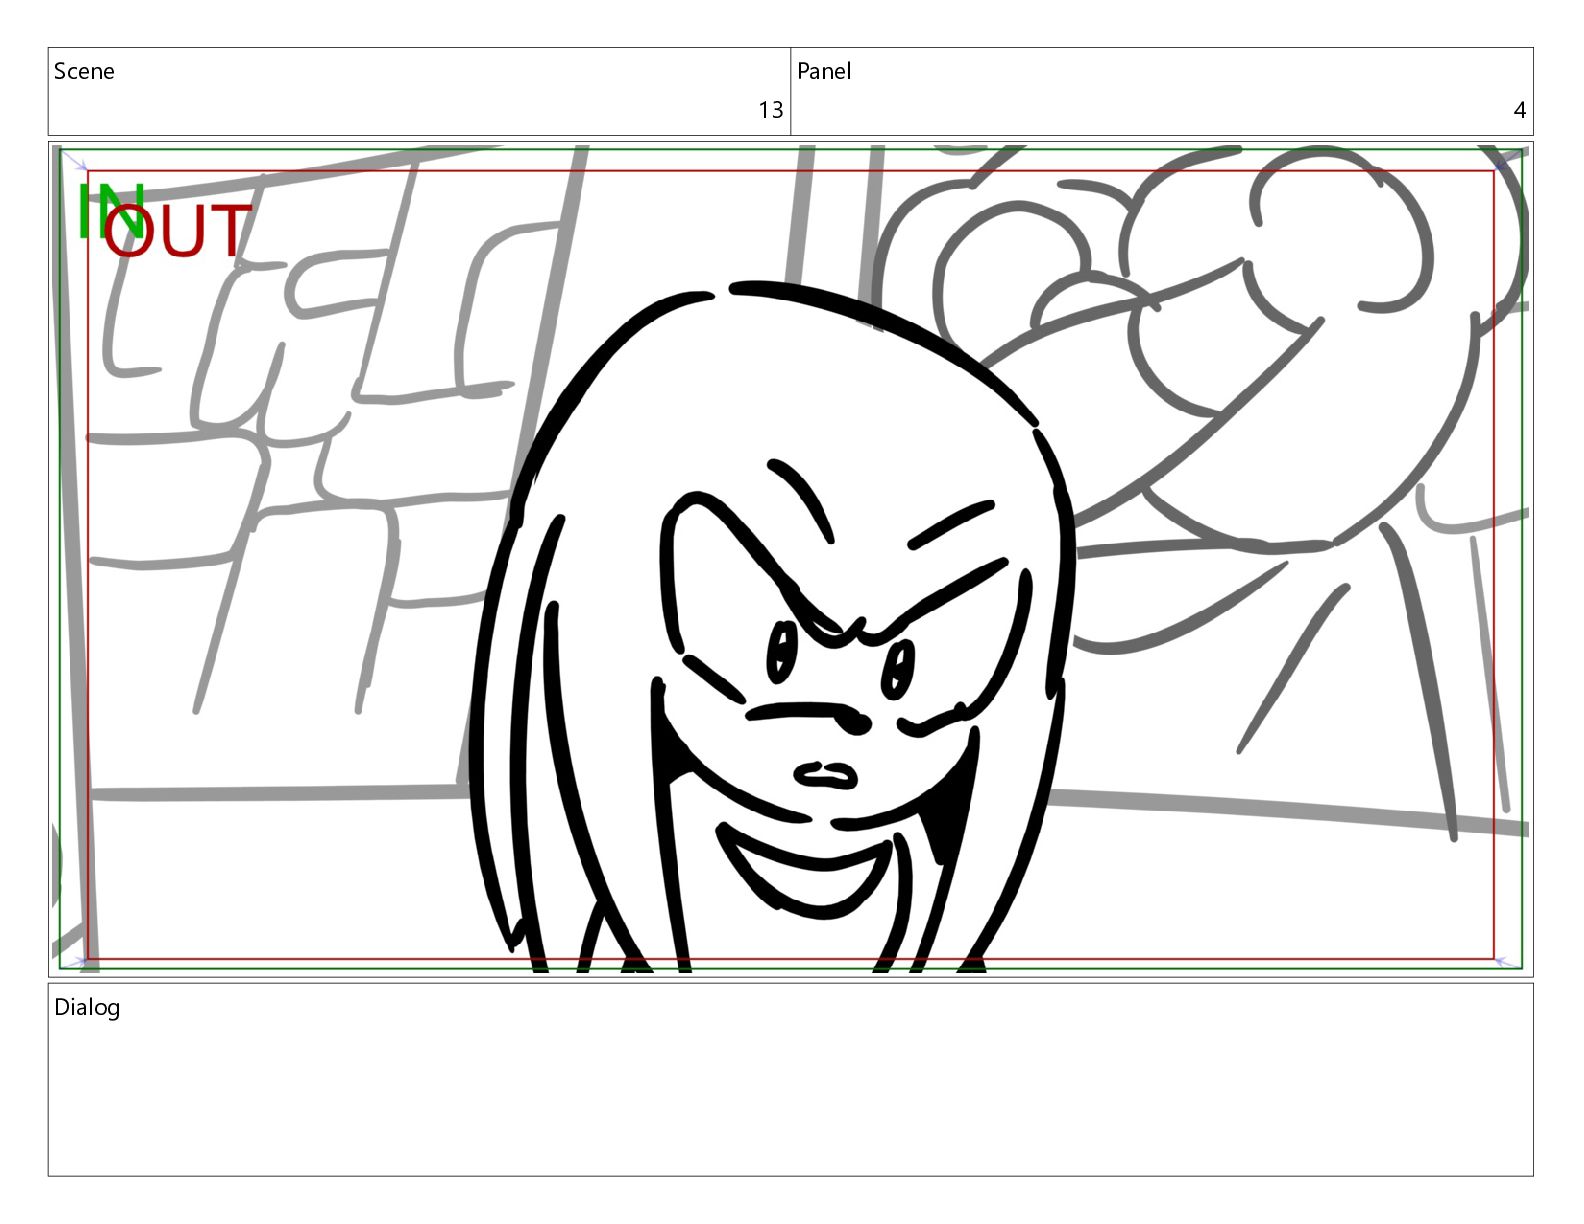The image size is (1584, 1224).
Task: Click the green 'IN' camera marker
Action: click(x=110, y=212)
